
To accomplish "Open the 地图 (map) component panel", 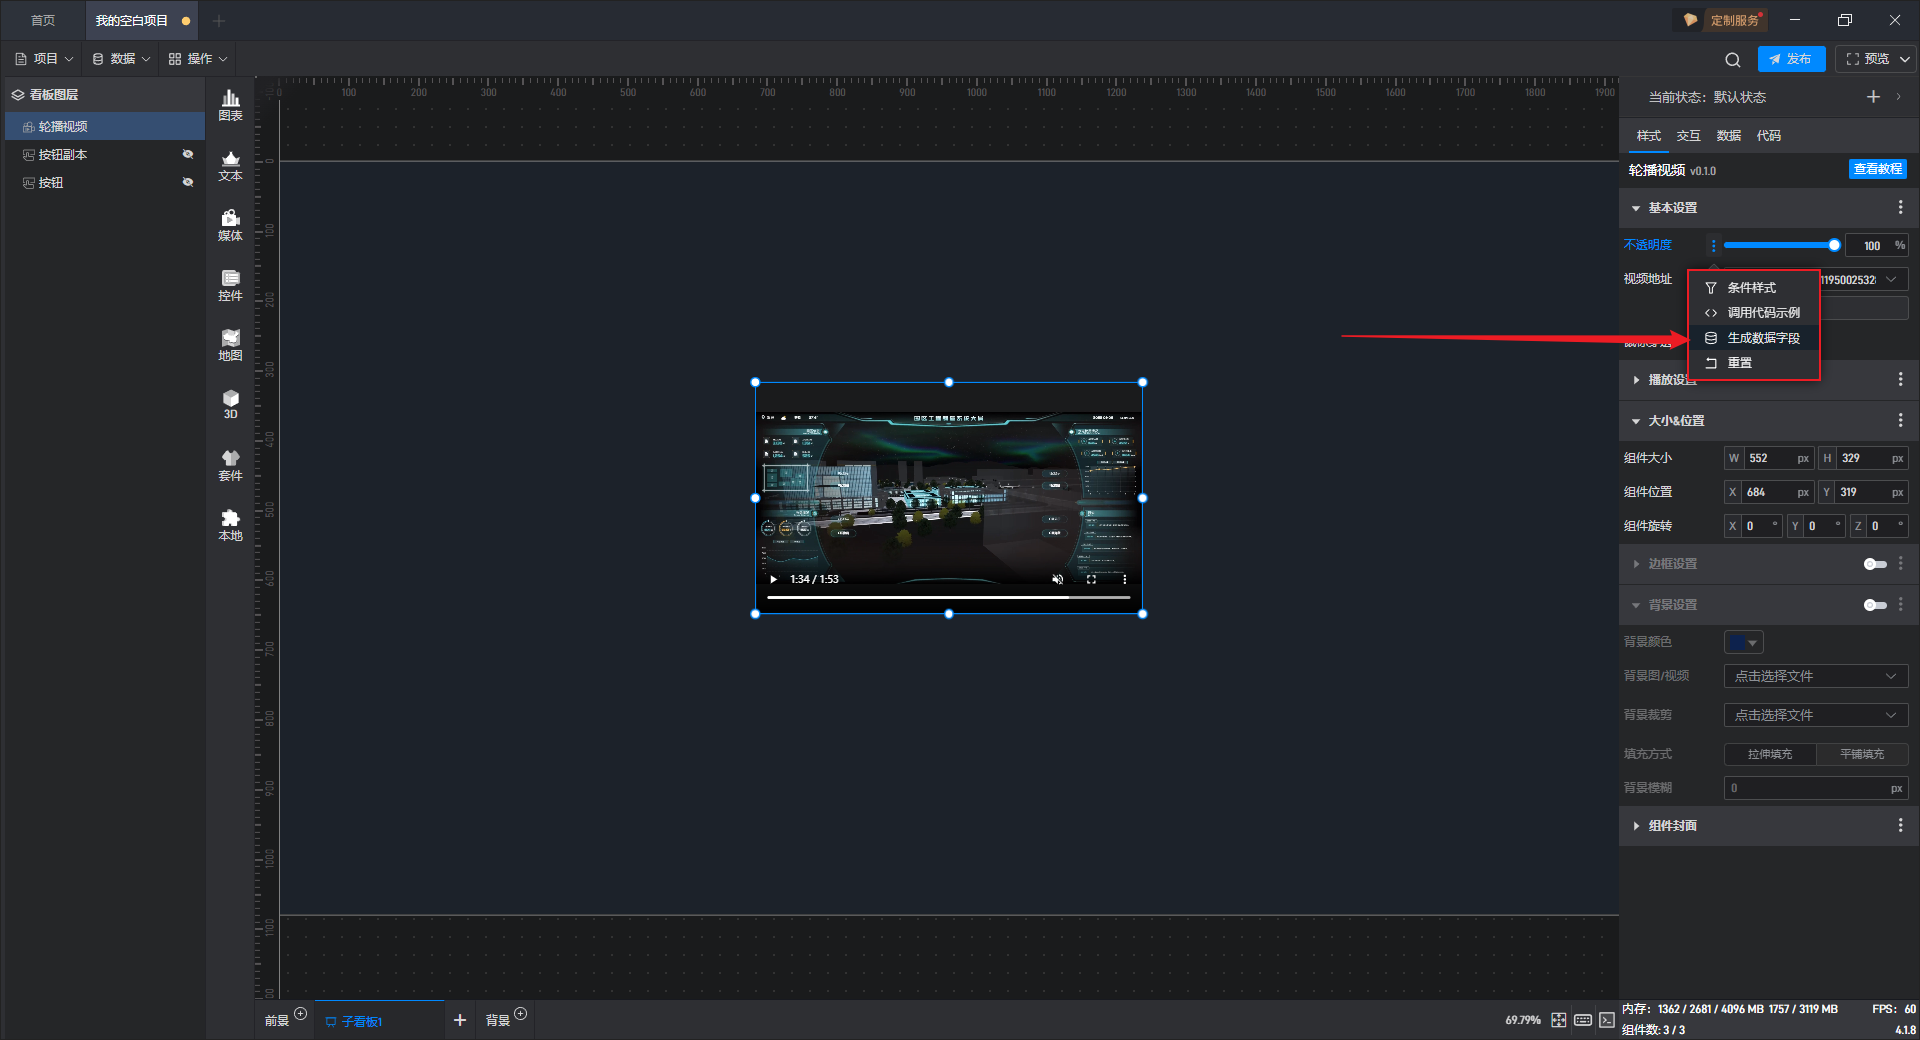I will click(230, 345).
